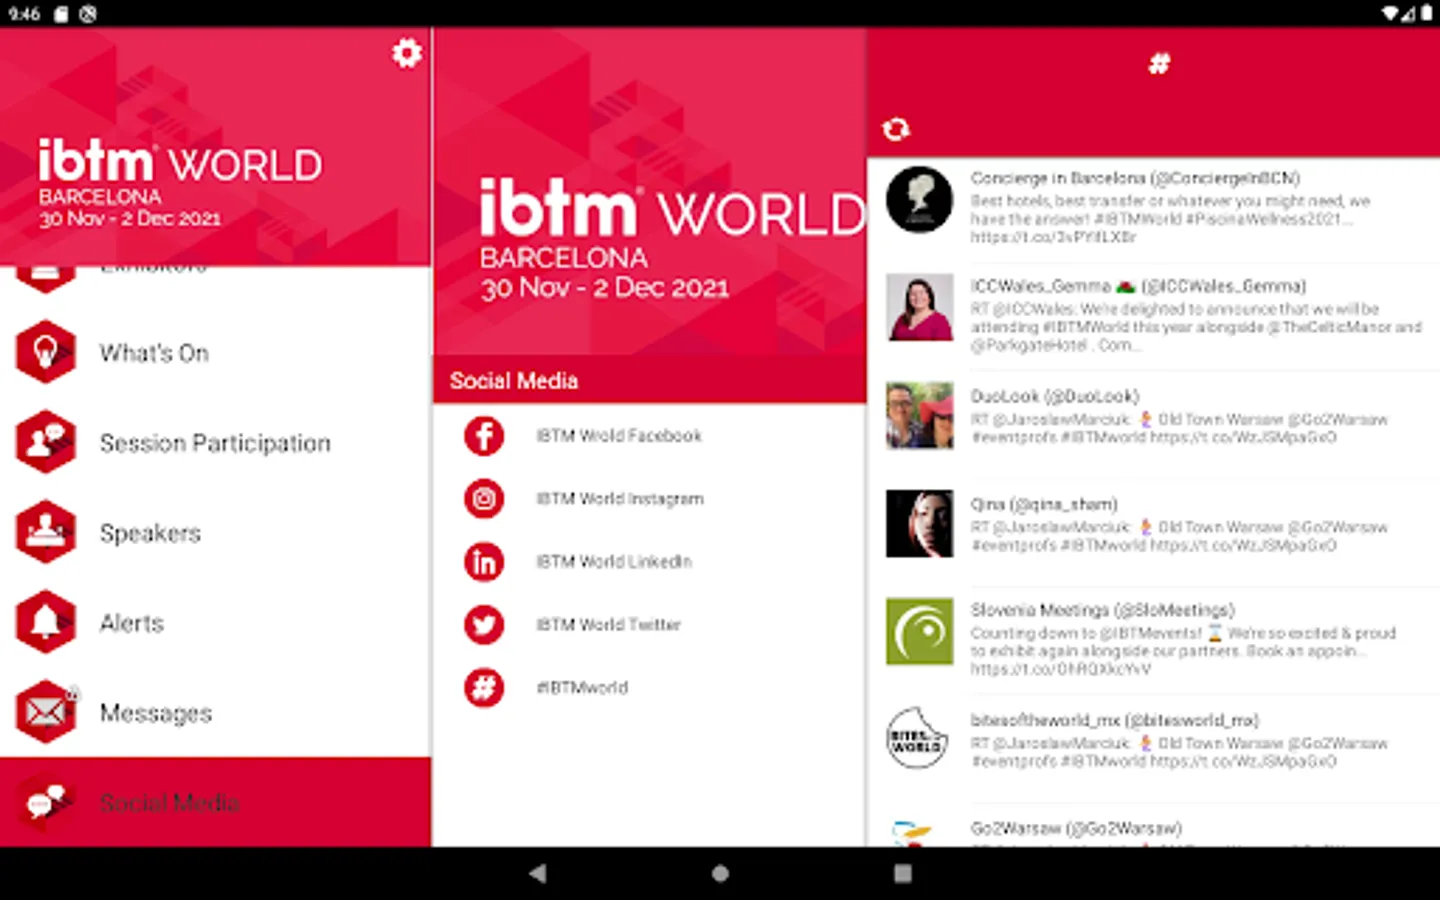Tap the Instagram circle icon
Screen dimensions: 1440x900
click(484, 499)
